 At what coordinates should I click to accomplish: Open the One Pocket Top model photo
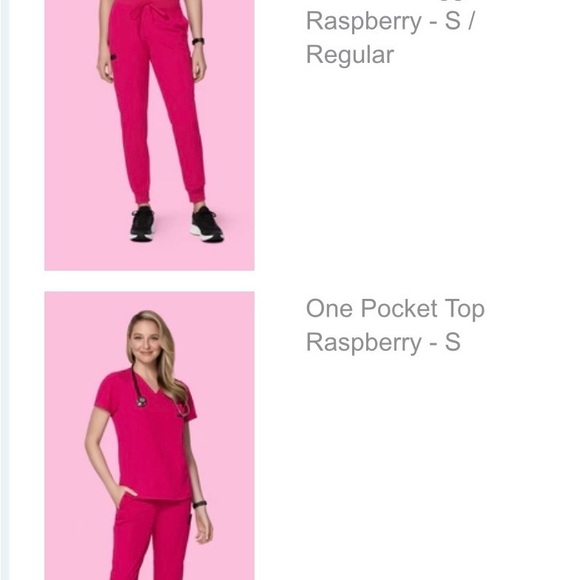(x=149, y=436)
